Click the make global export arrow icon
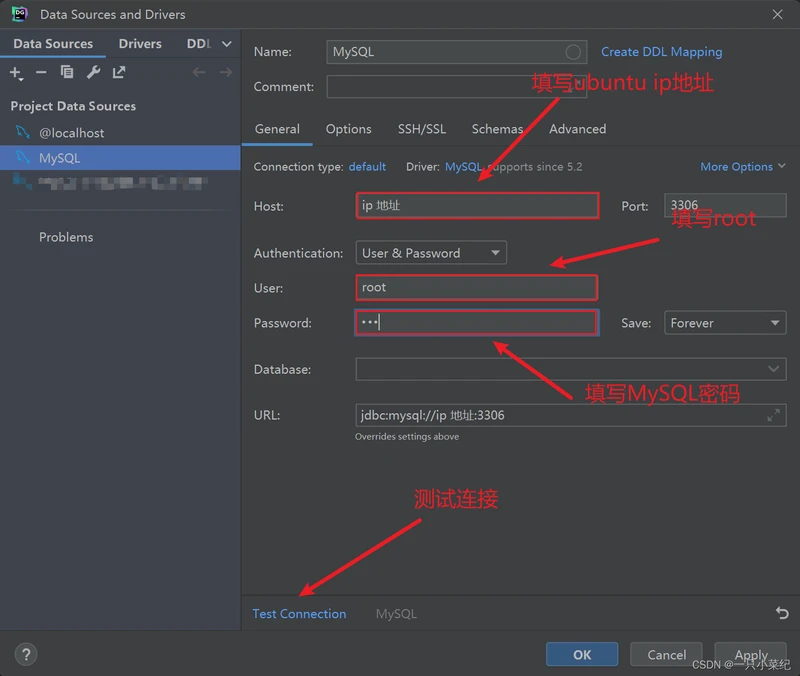Viewport: 800px width, 676px height. pyautogui.click(x=119, y=72)
